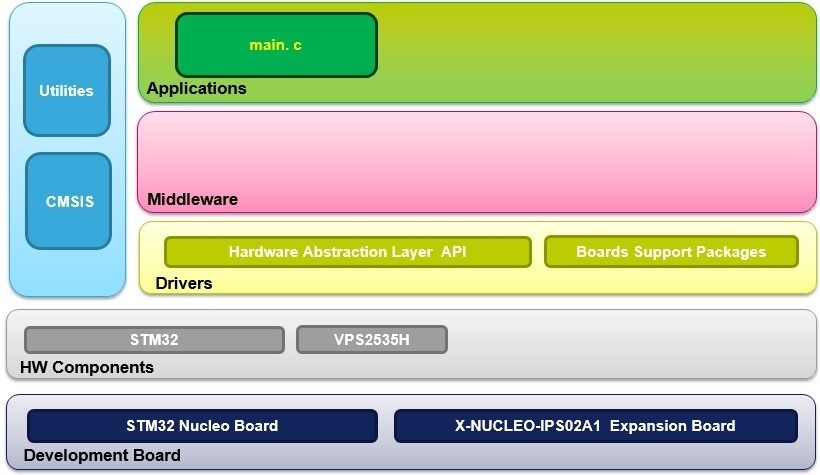
Task: Select the STM32 hardware component block
Action: point(154,340)
